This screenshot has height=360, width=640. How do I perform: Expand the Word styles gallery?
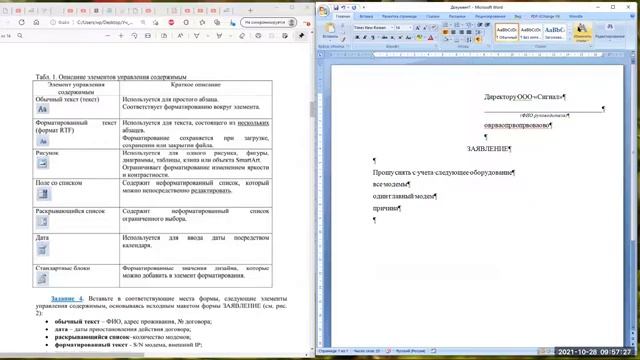[x=569, y=38]
